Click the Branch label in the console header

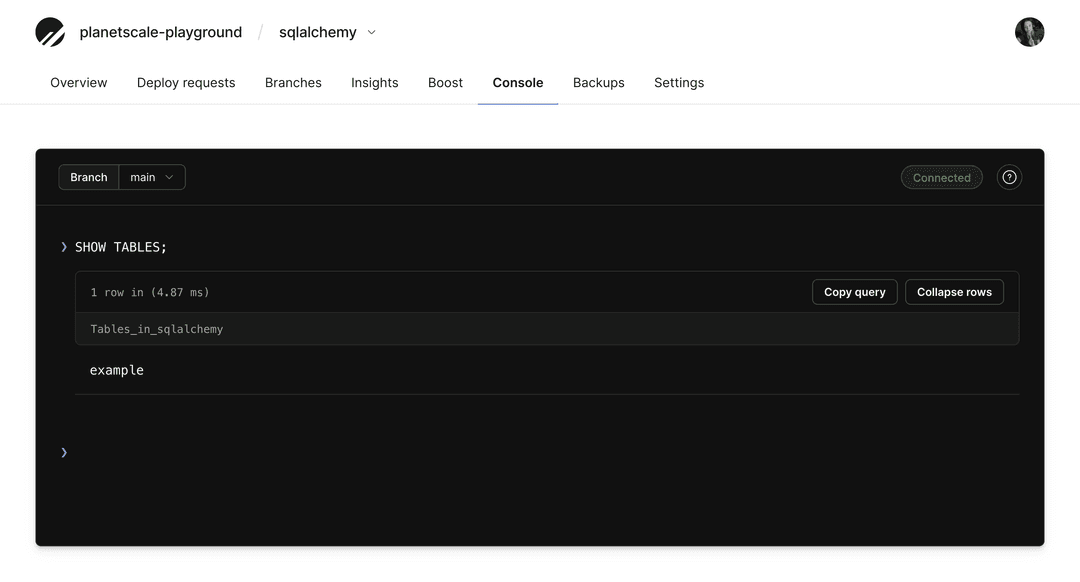pos(88,177)
